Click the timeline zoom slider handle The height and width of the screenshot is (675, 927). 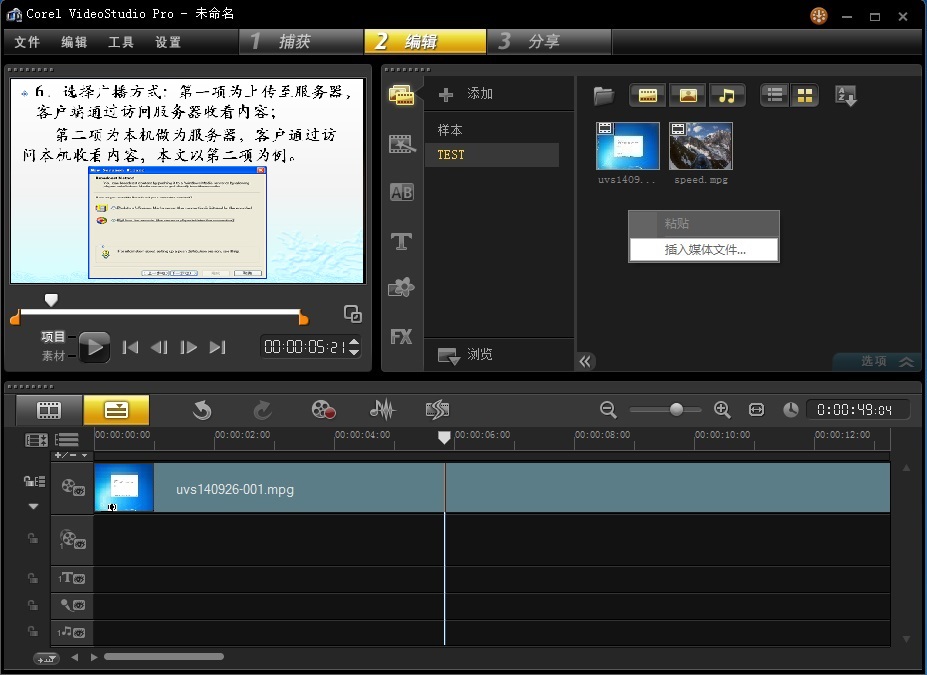tap(677, 409)
